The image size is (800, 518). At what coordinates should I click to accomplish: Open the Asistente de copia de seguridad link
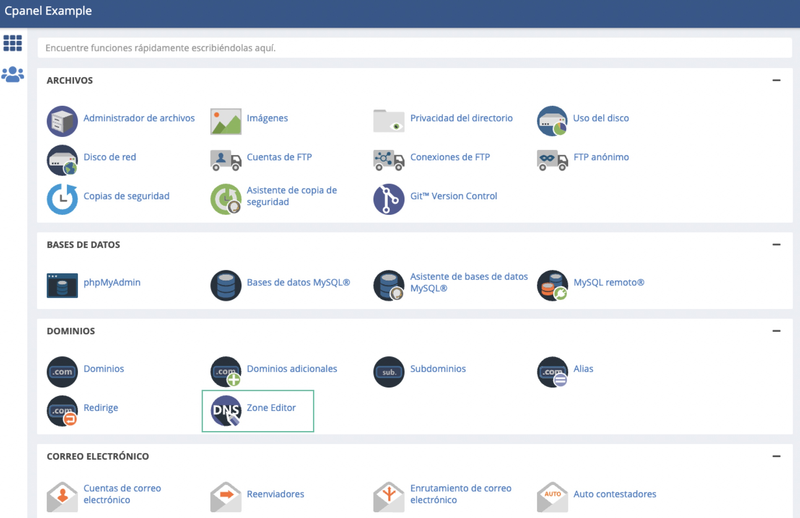tap(292, 196)
